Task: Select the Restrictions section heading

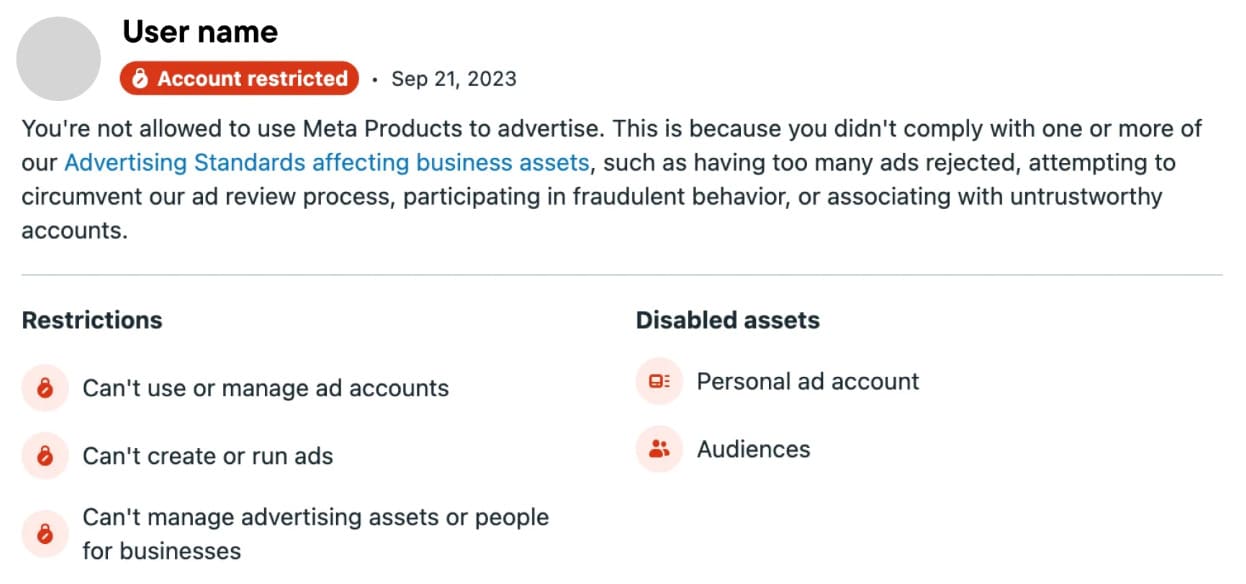Action: click(92, 320)
